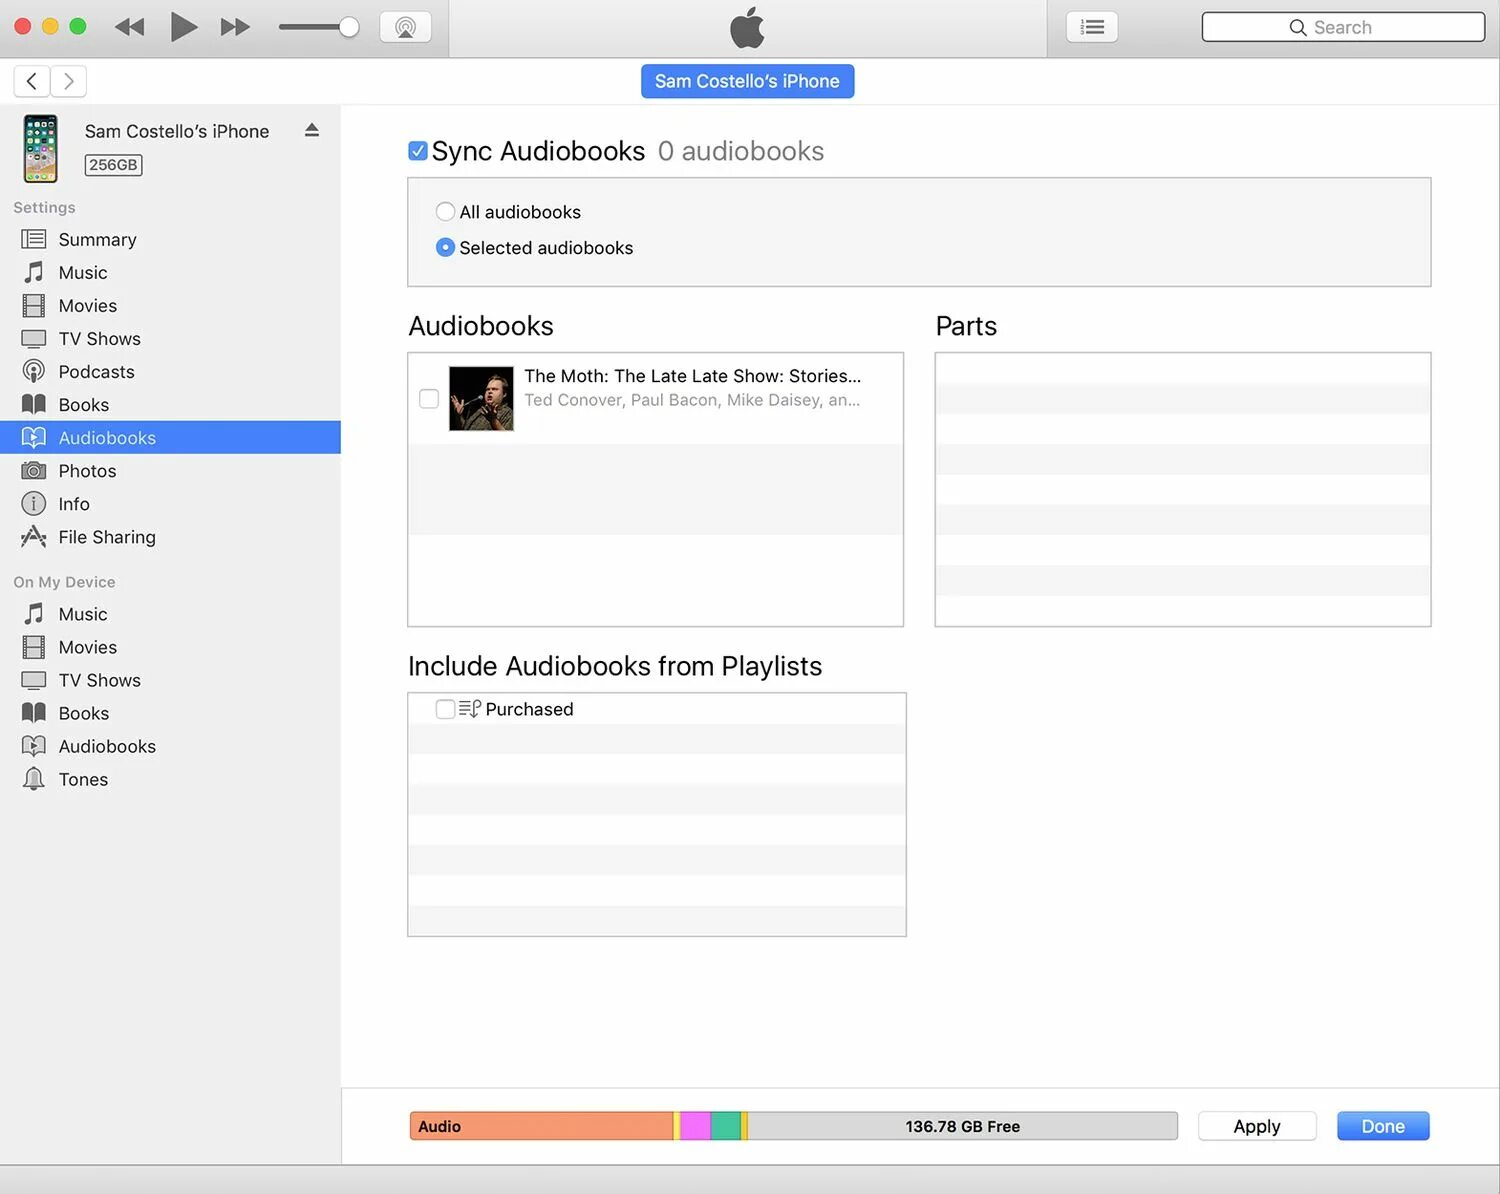Open TV Shows under On My Device
This screenshot has height=1194, width=1500.
[170, 679]
